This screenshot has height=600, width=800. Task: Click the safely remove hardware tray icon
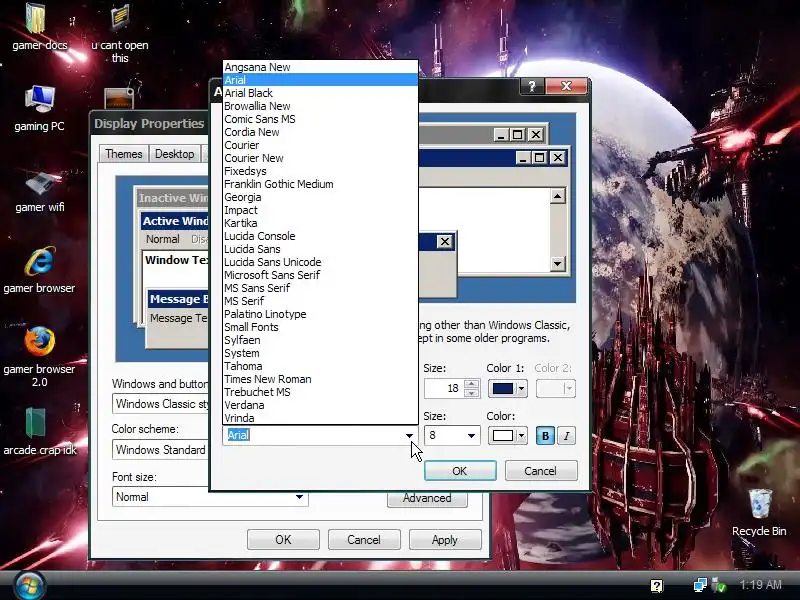tap(719, 585)
